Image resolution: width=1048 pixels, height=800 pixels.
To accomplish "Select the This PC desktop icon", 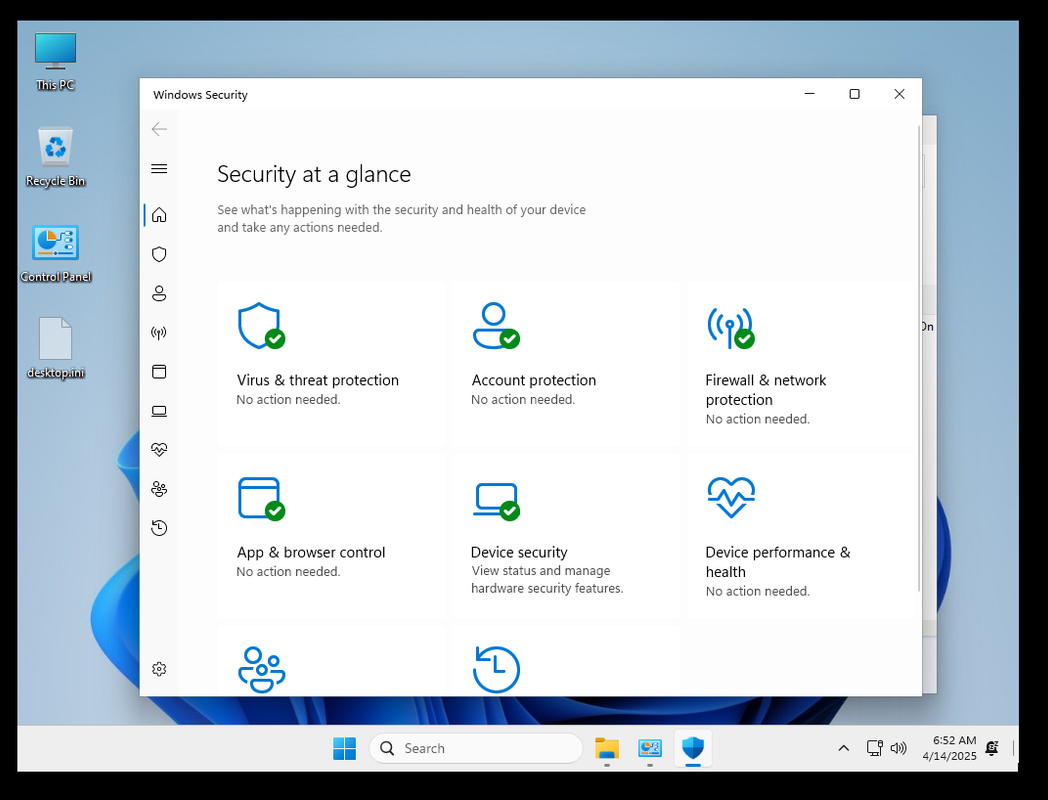I will [55, 61].
